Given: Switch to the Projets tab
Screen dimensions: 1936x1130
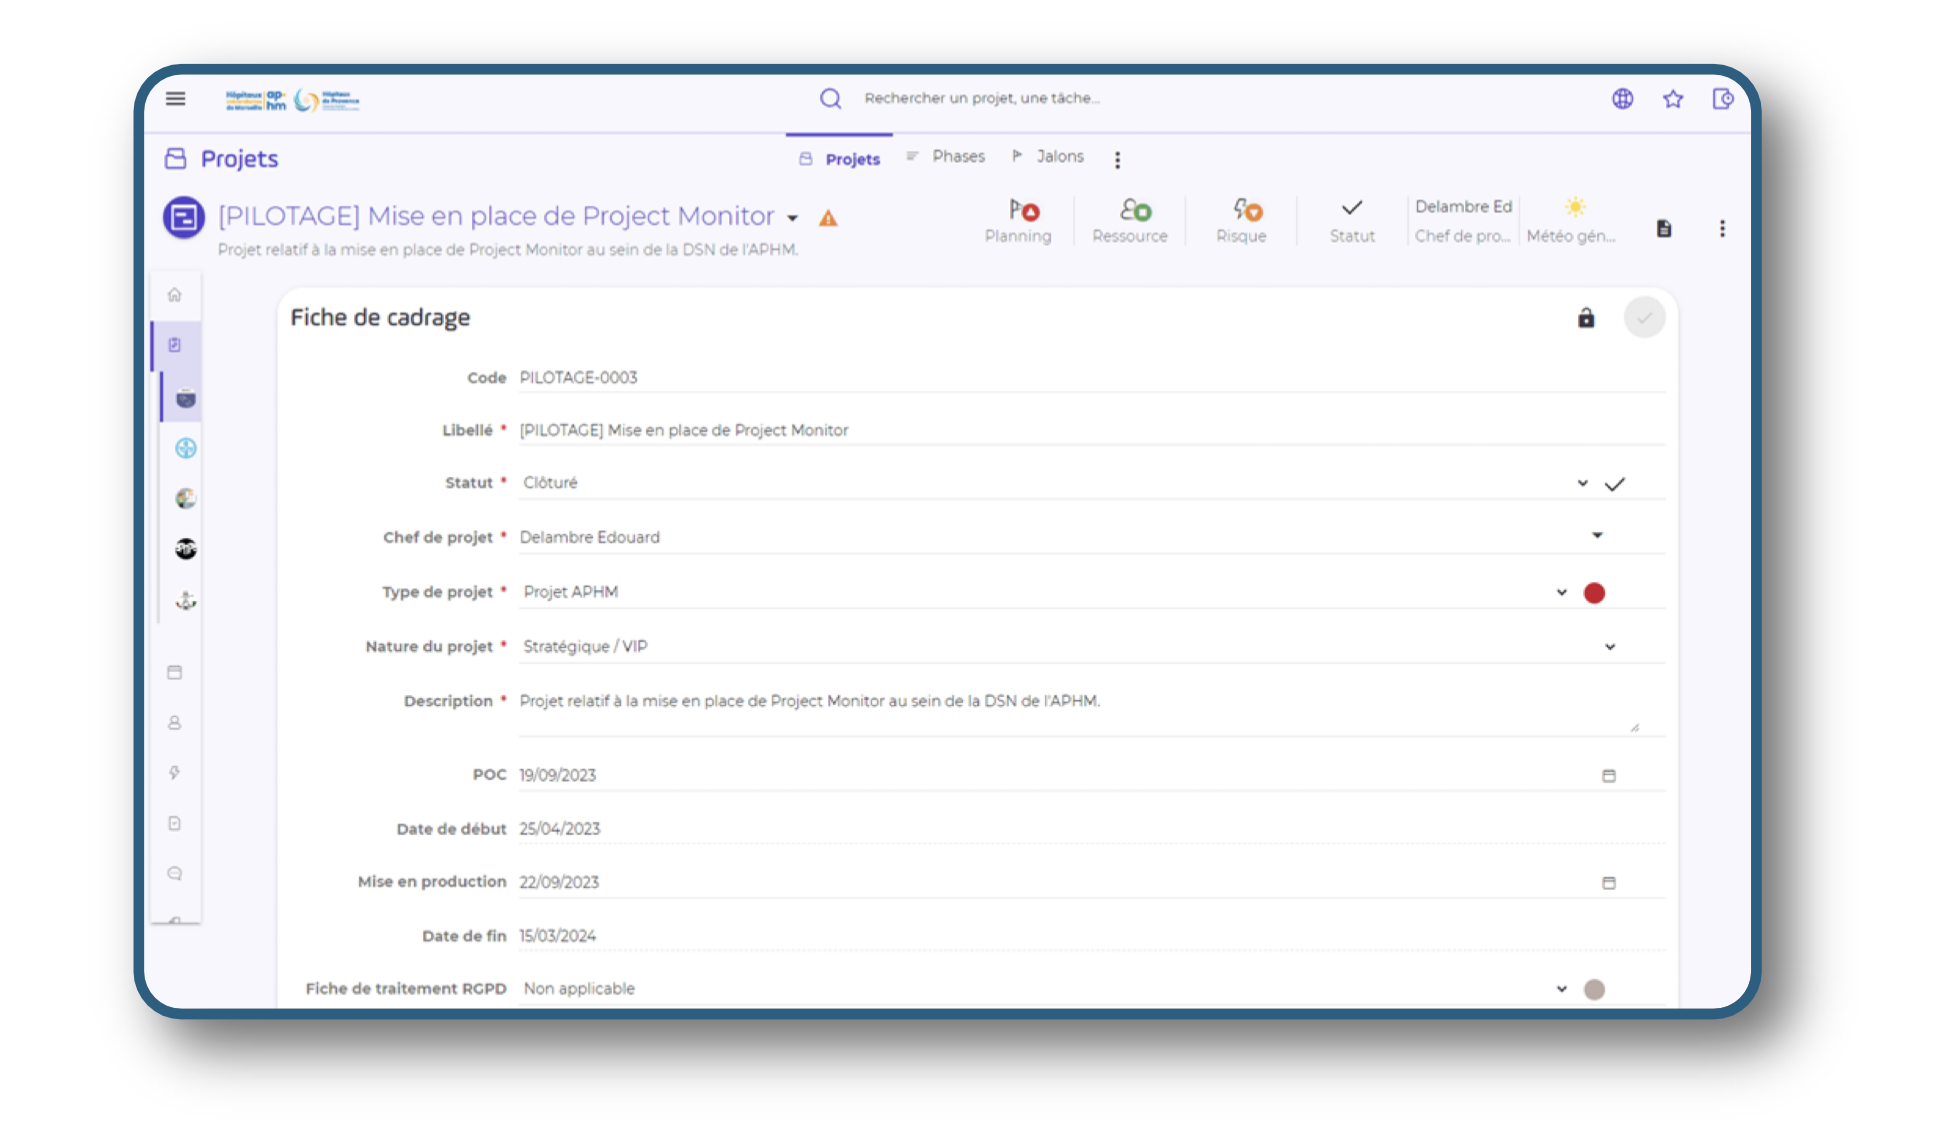Looking at the screenshot, I should tap(840, 159).
